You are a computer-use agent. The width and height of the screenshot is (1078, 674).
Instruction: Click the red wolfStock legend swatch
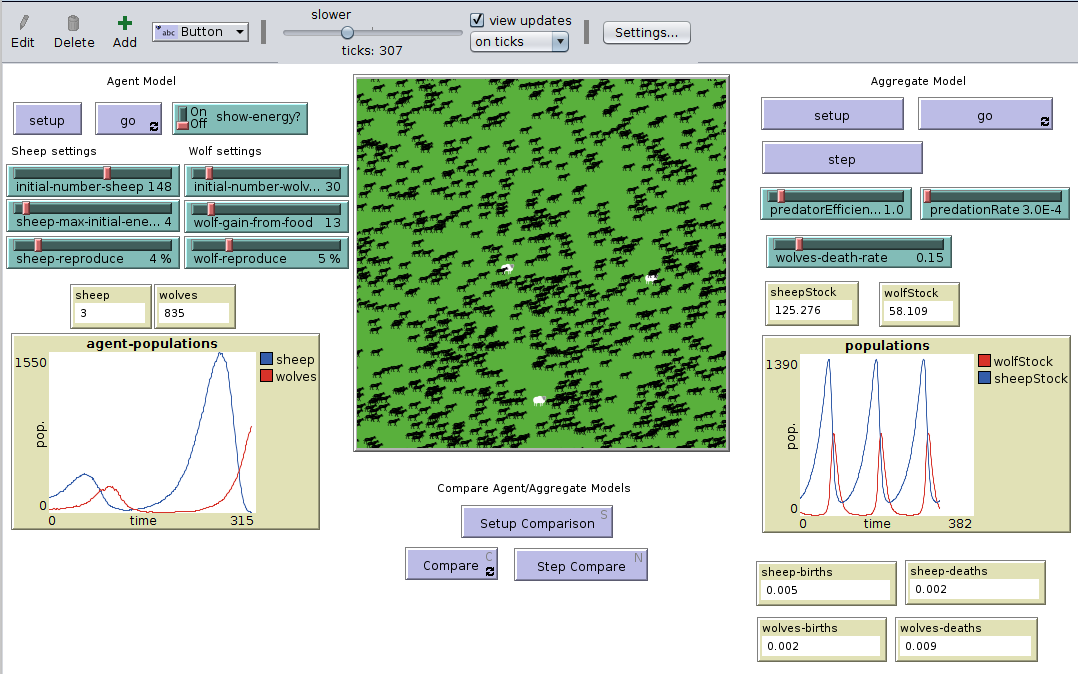click(x=985, y=361)
